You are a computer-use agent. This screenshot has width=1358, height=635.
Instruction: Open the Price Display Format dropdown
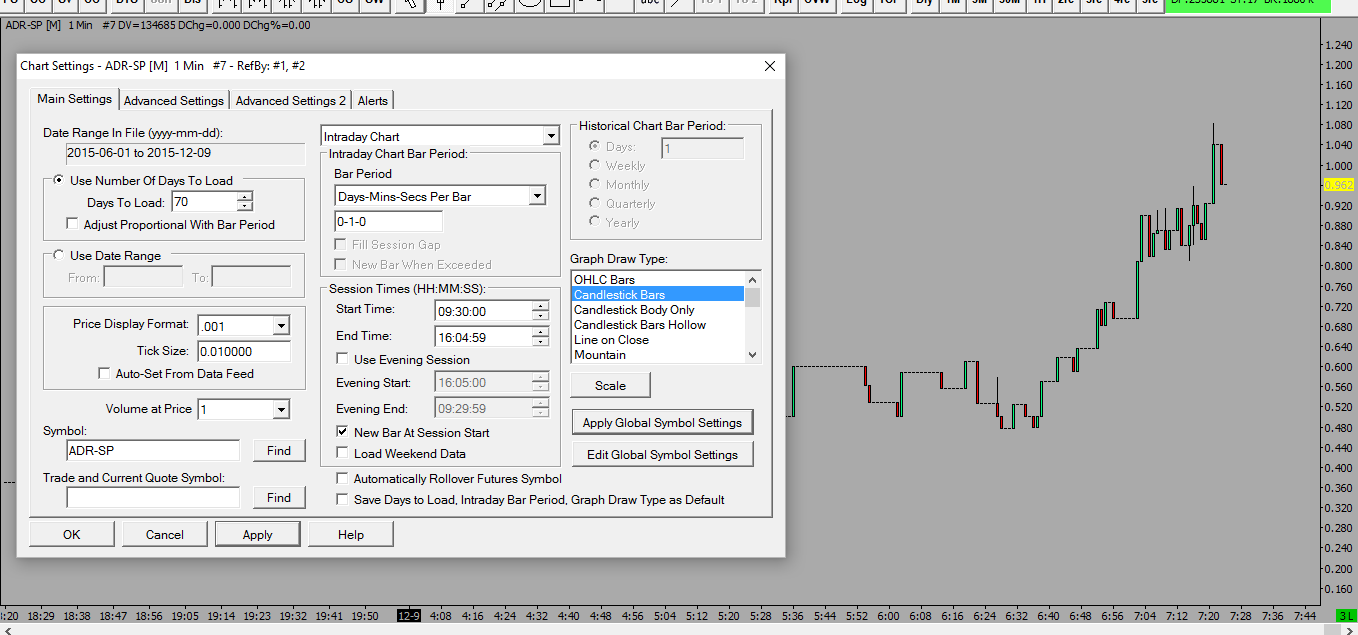281,325
